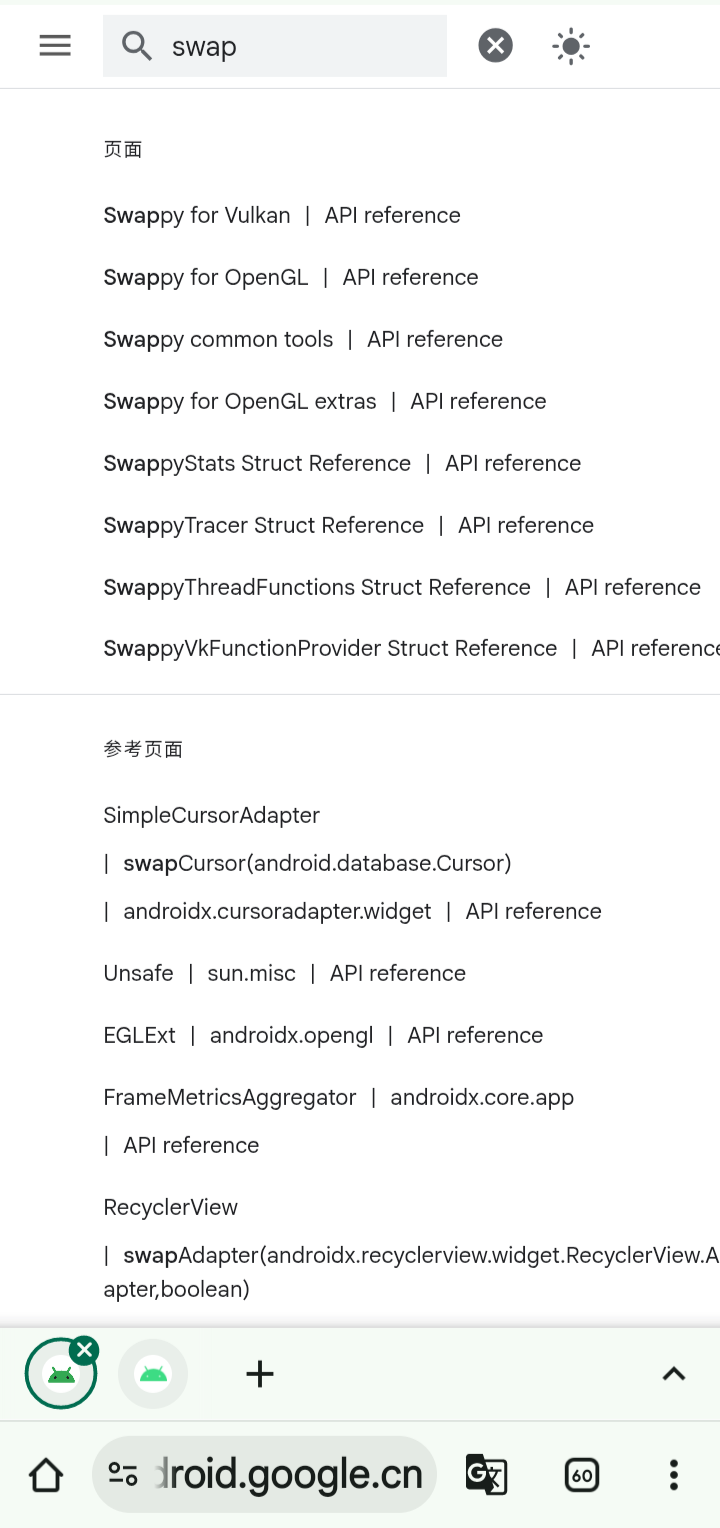Close the active tab with the green X badge
This screenshot has width=720, height=1528.
[85, 1350]
